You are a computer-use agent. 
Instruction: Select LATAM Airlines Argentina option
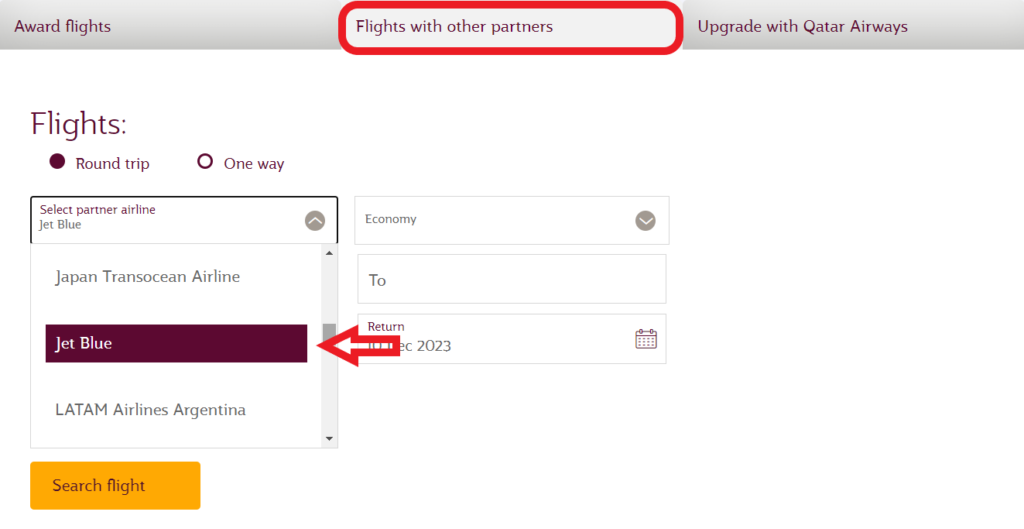click(151, 410)
